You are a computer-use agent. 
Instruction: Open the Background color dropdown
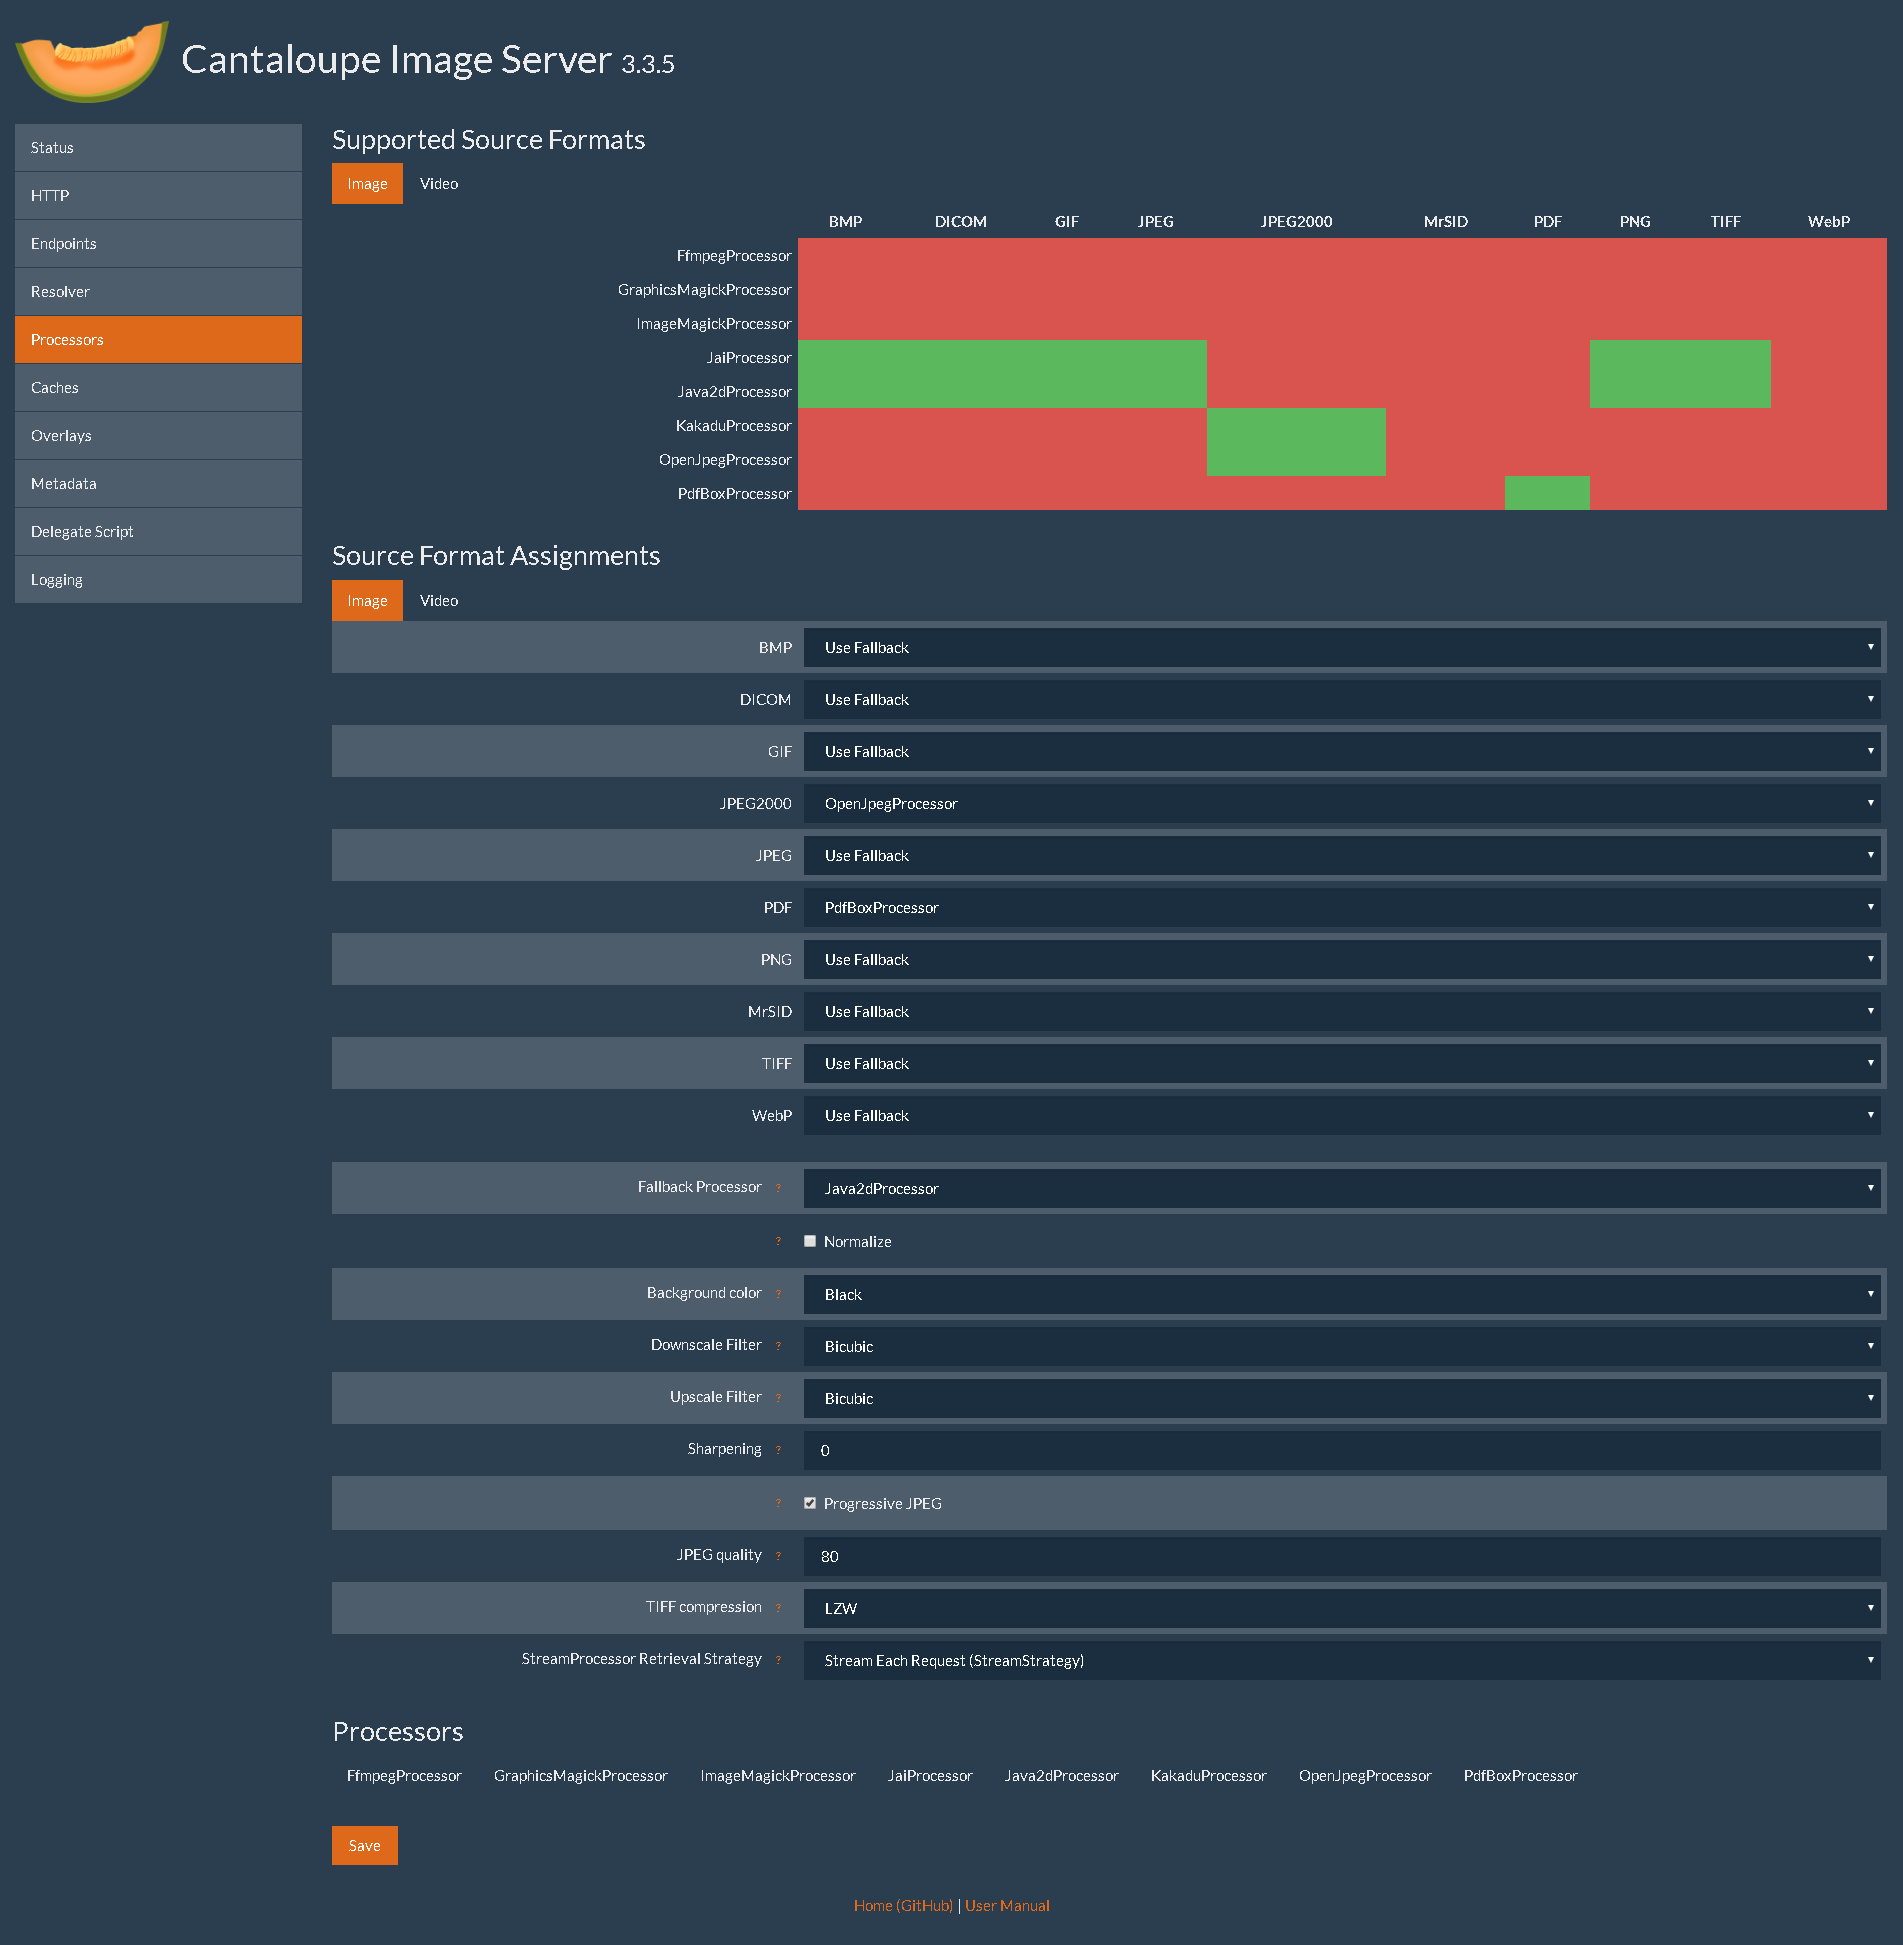tap(1342, 1295)
